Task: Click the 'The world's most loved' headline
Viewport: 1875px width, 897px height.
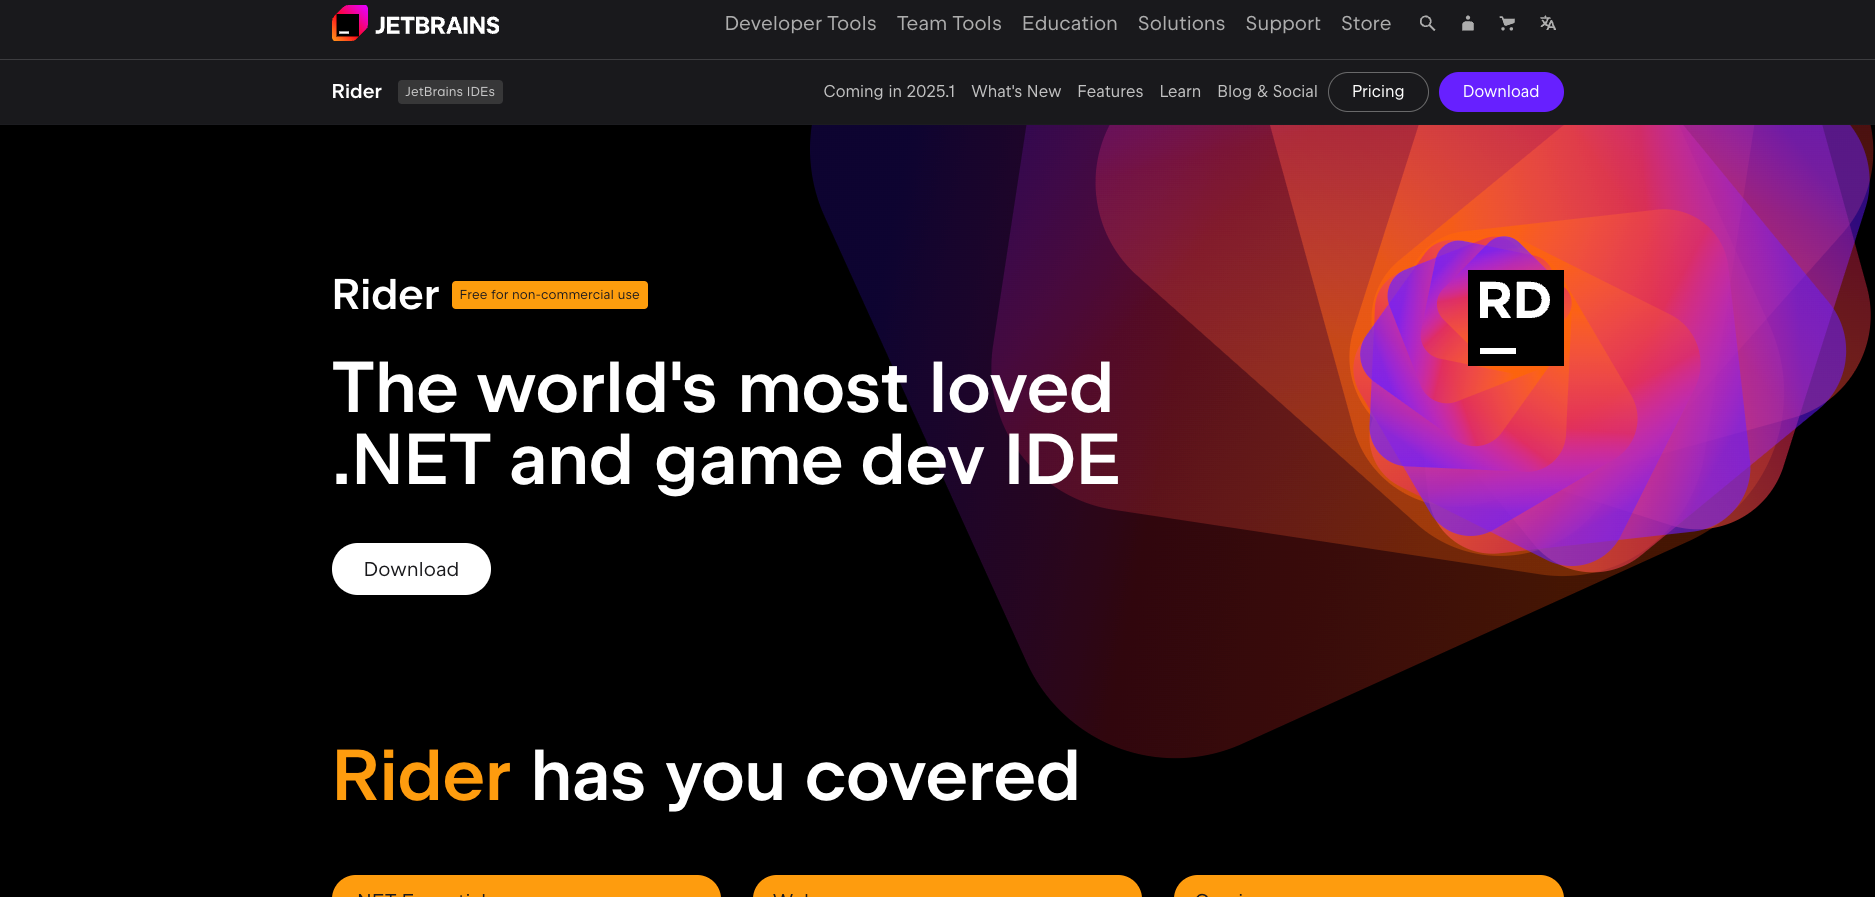Action: 726,424
